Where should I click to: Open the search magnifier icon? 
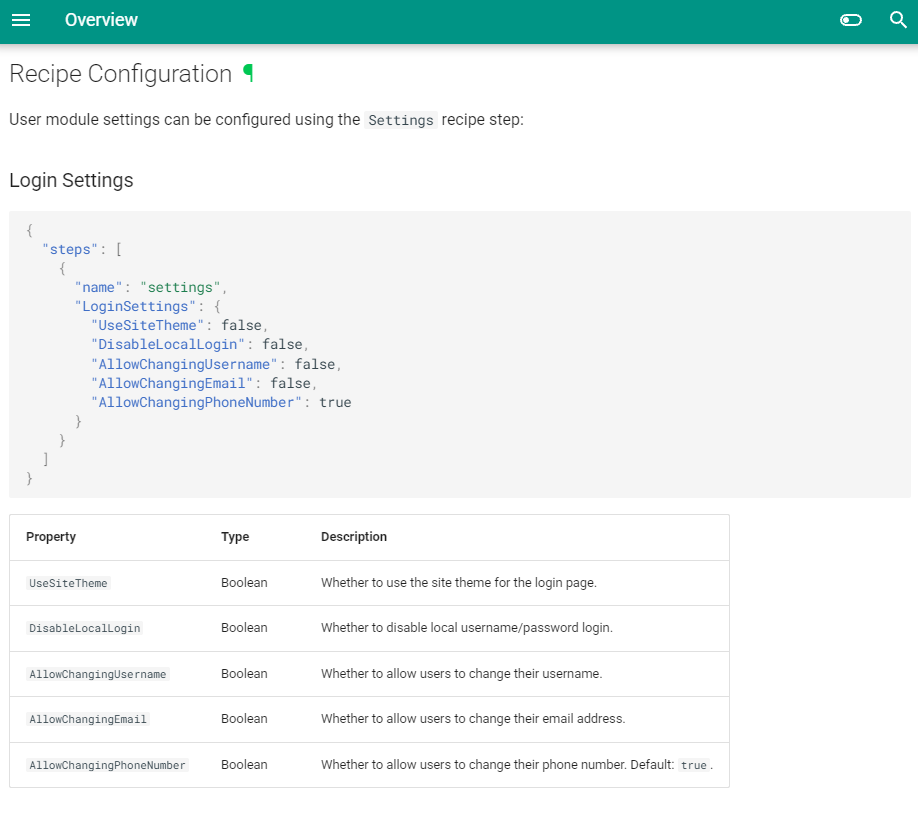coord(898,20)
